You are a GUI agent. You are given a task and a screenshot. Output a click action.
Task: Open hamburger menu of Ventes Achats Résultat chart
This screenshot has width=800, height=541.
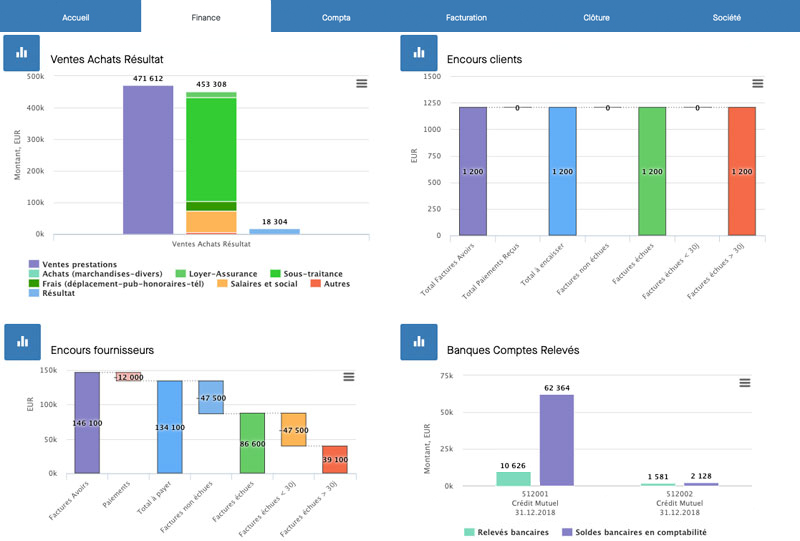[362, 83]
